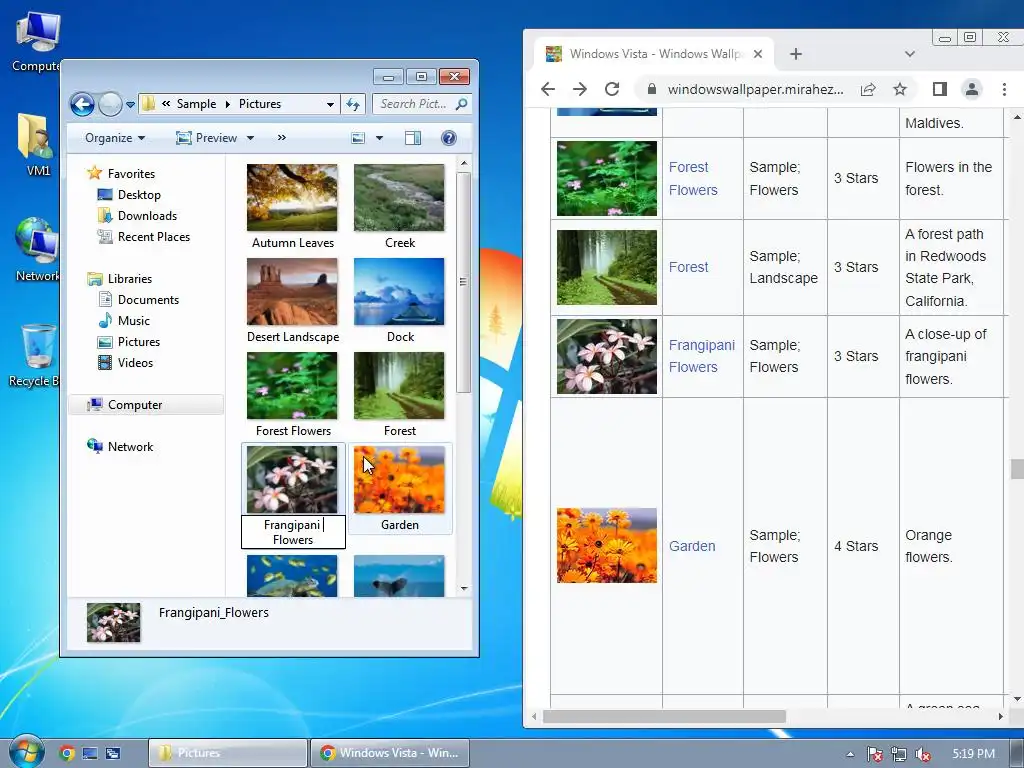Select the Garden file thumbnail in Explorer

pos(399,479)
